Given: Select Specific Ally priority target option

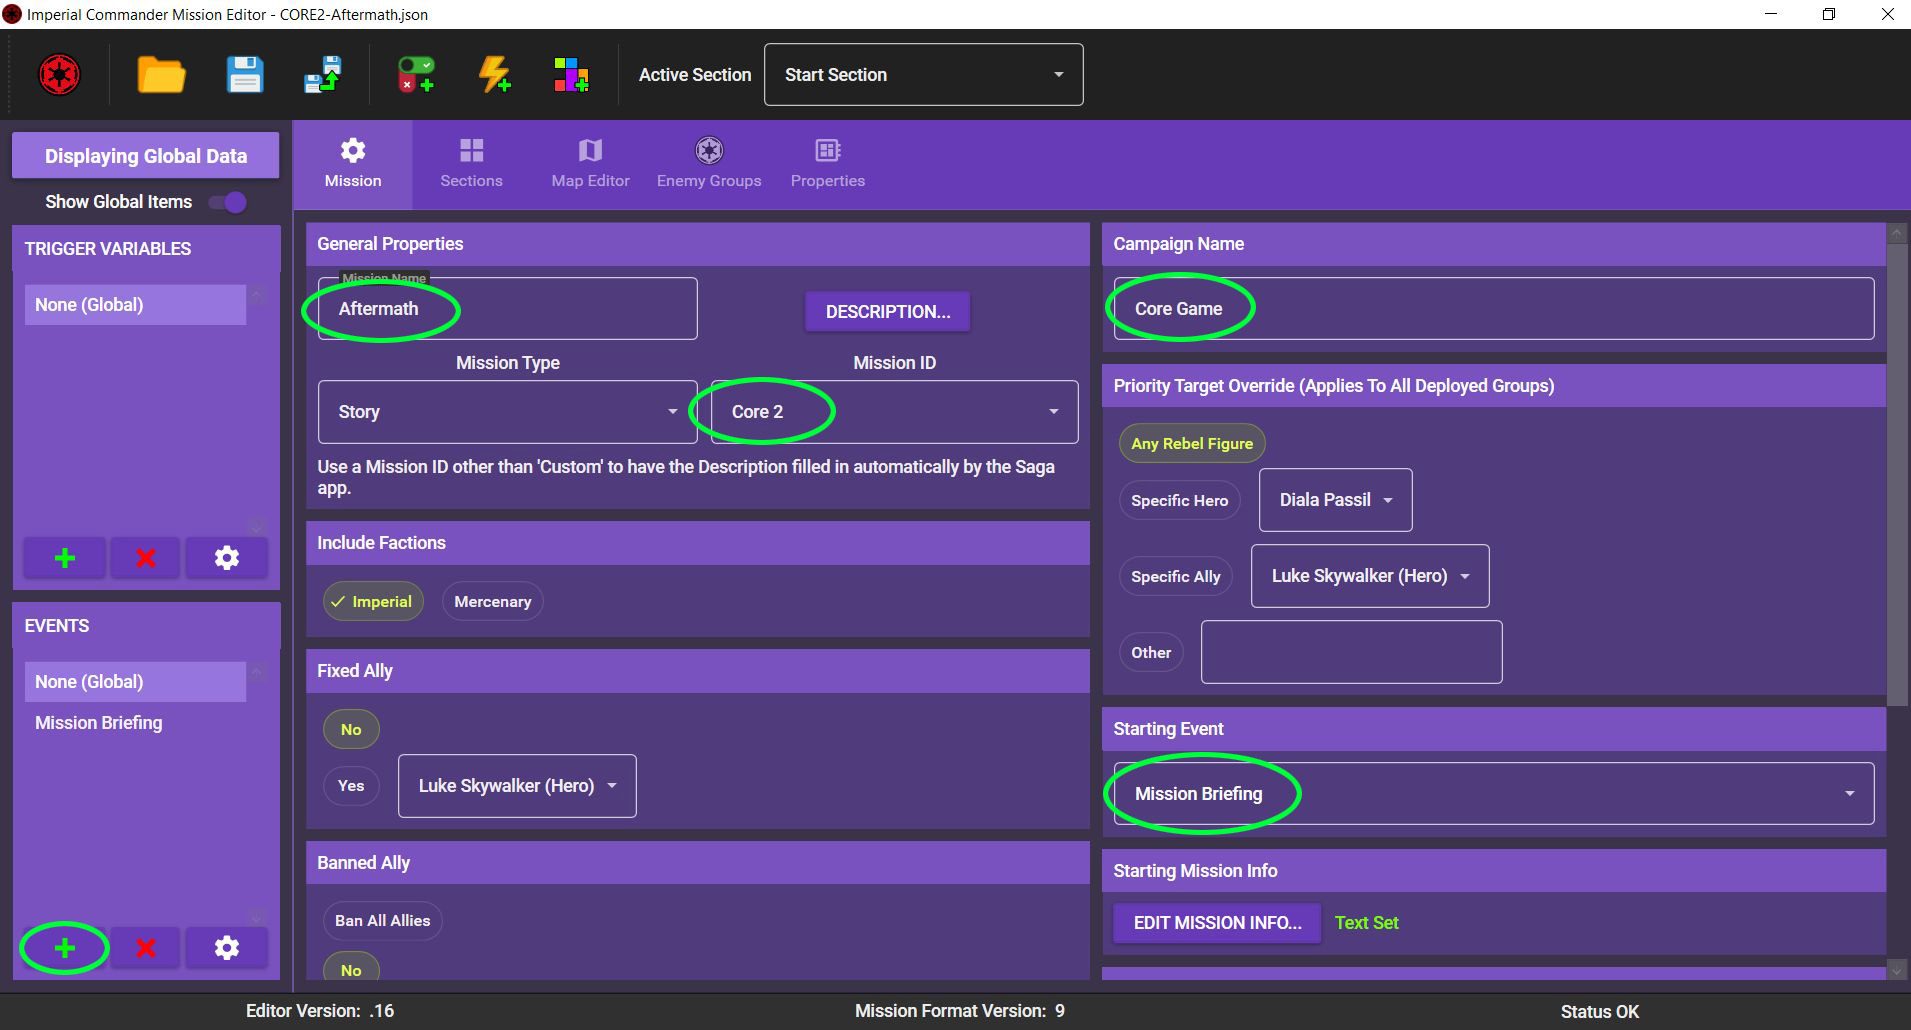Looking at the screenshot, I should [x=1175, y=577].
